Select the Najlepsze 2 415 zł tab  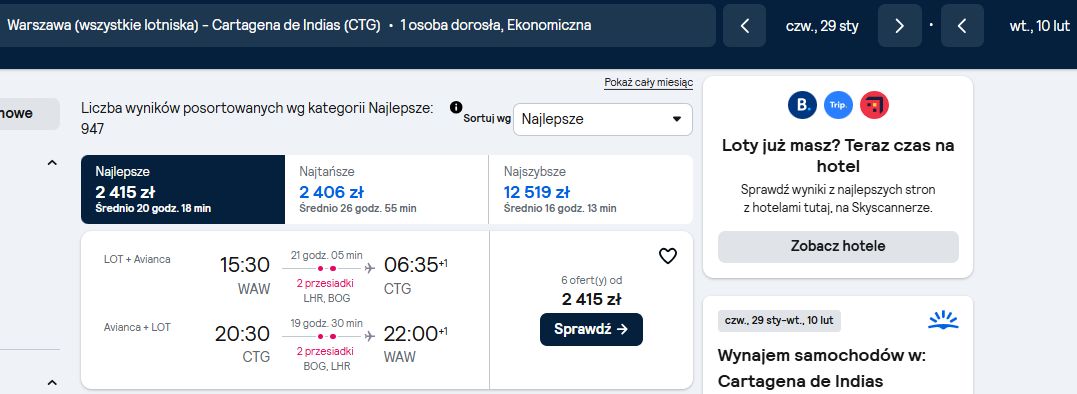(183, 189)
